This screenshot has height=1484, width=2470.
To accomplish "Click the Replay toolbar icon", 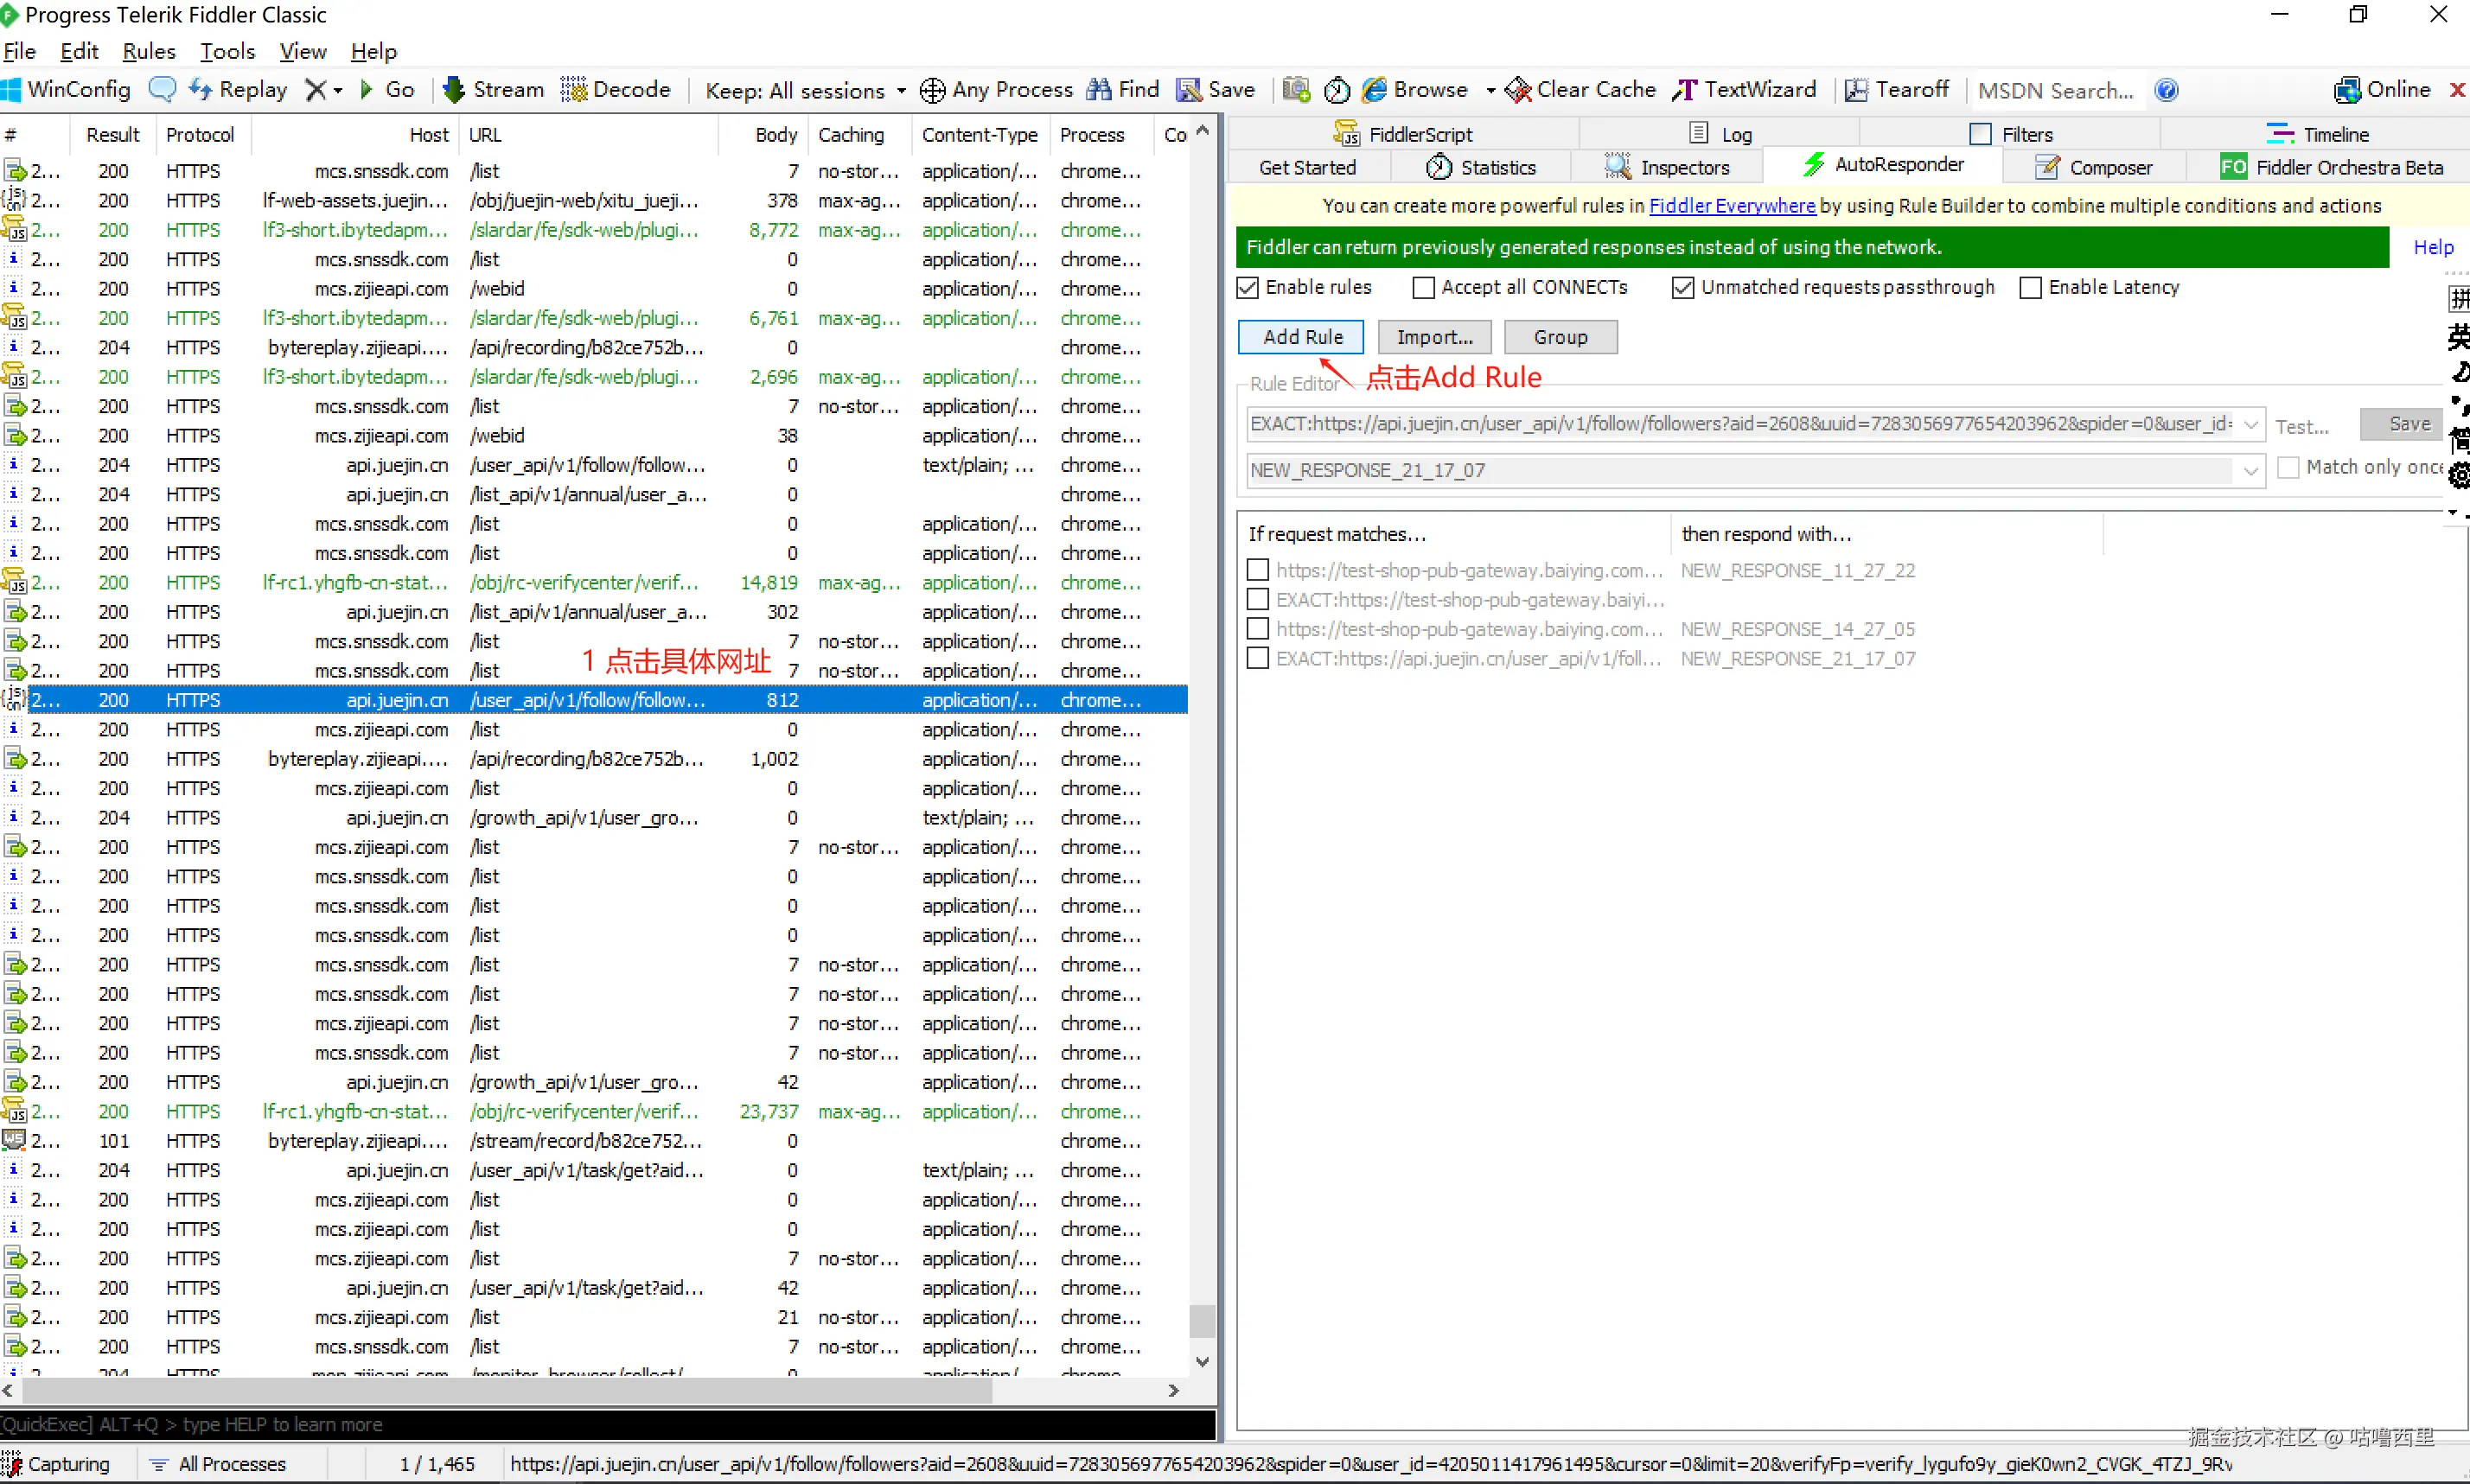I will tap(200, 90).
